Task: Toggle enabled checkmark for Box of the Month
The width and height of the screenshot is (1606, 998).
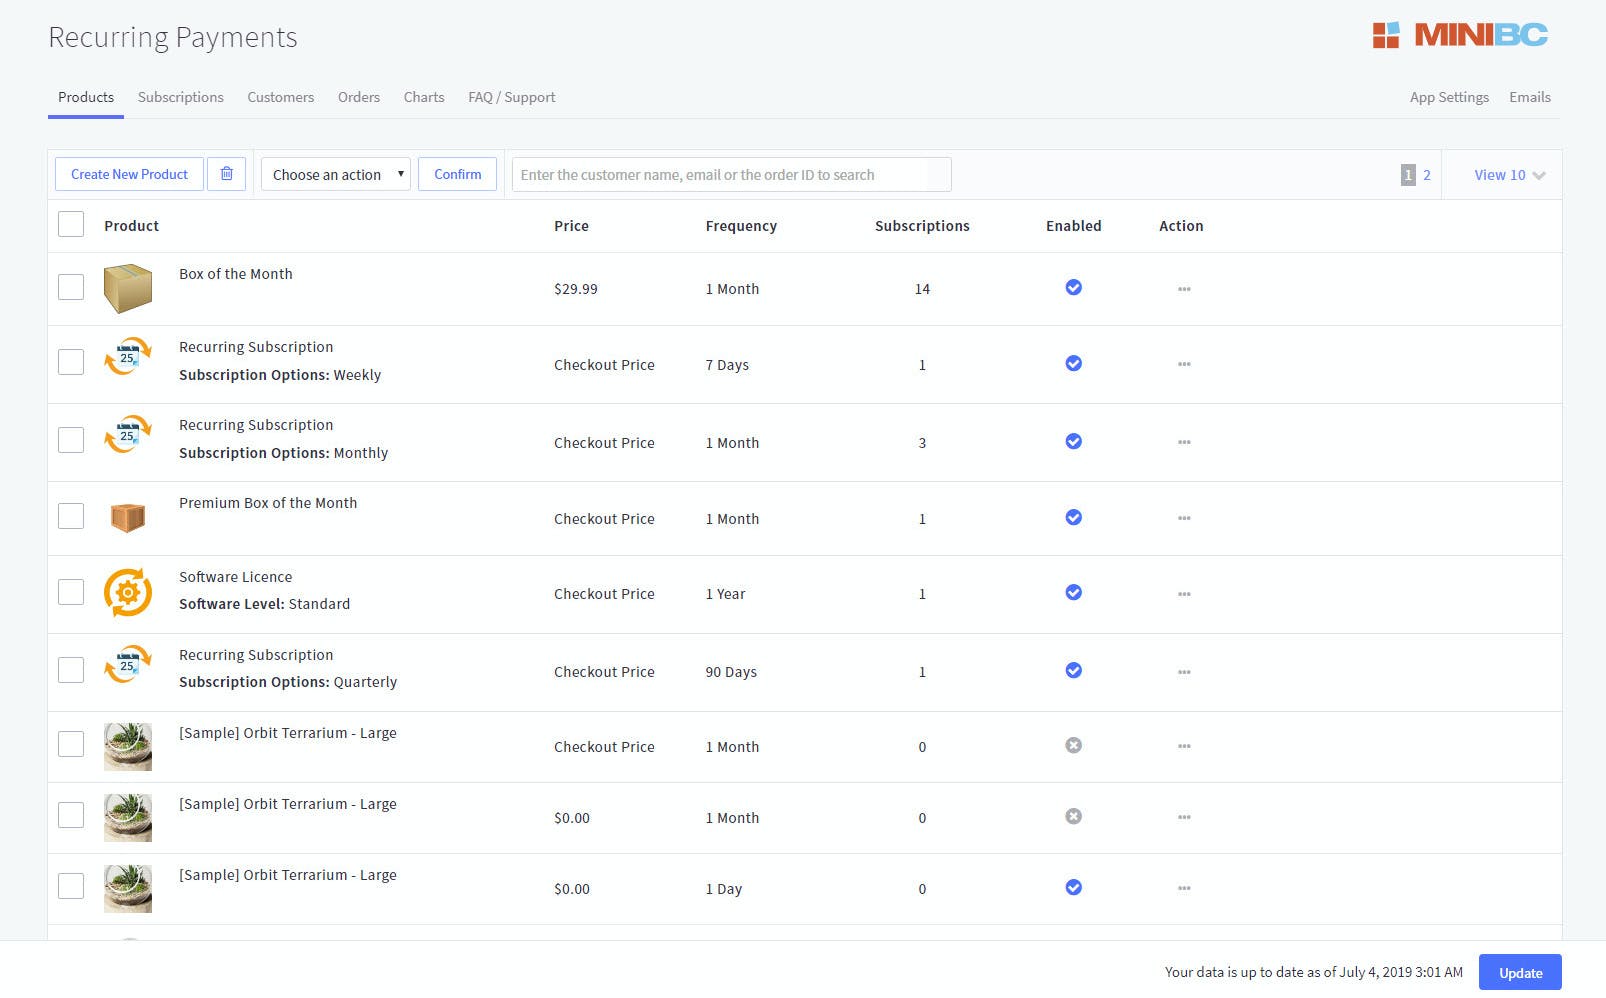Action: [1073, 287]
